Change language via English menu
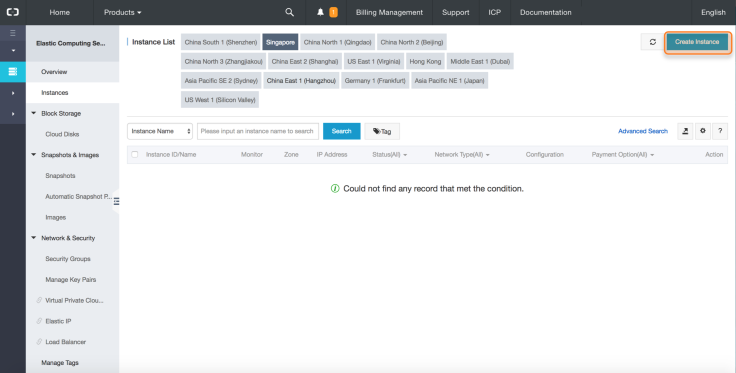Viewport: 736px width, 373px height. [x=713, y=12]
